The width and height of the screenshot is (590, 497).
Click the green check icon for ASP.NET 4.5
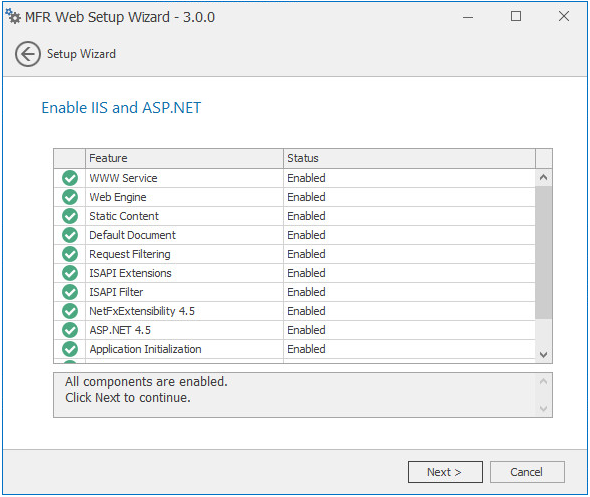[70, 330]
